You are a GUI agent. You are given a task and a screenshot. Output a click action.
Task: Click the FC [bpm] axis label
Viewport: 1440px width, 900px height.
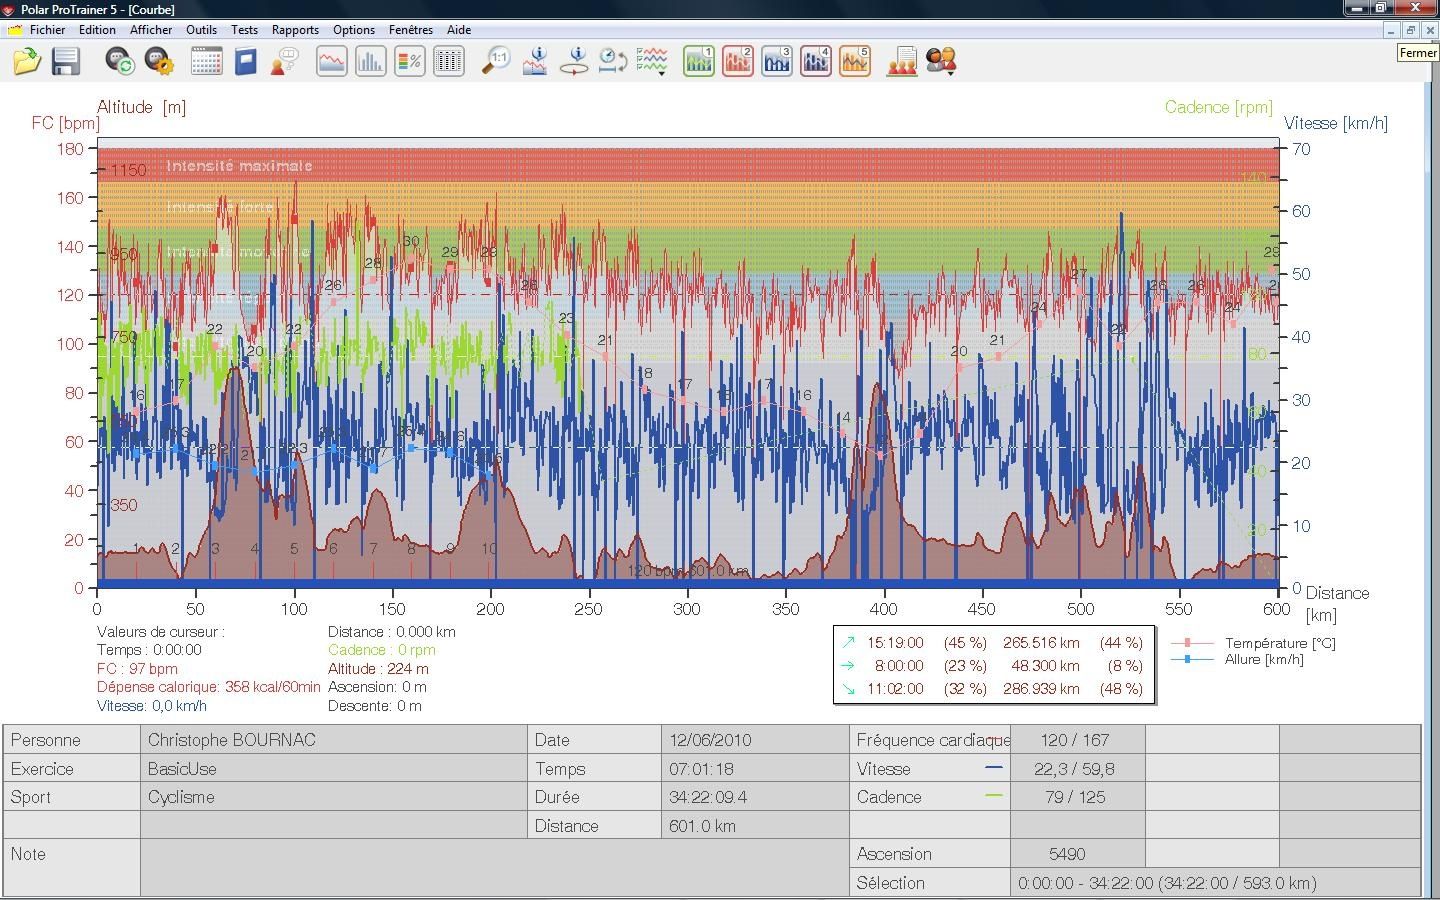66,123
